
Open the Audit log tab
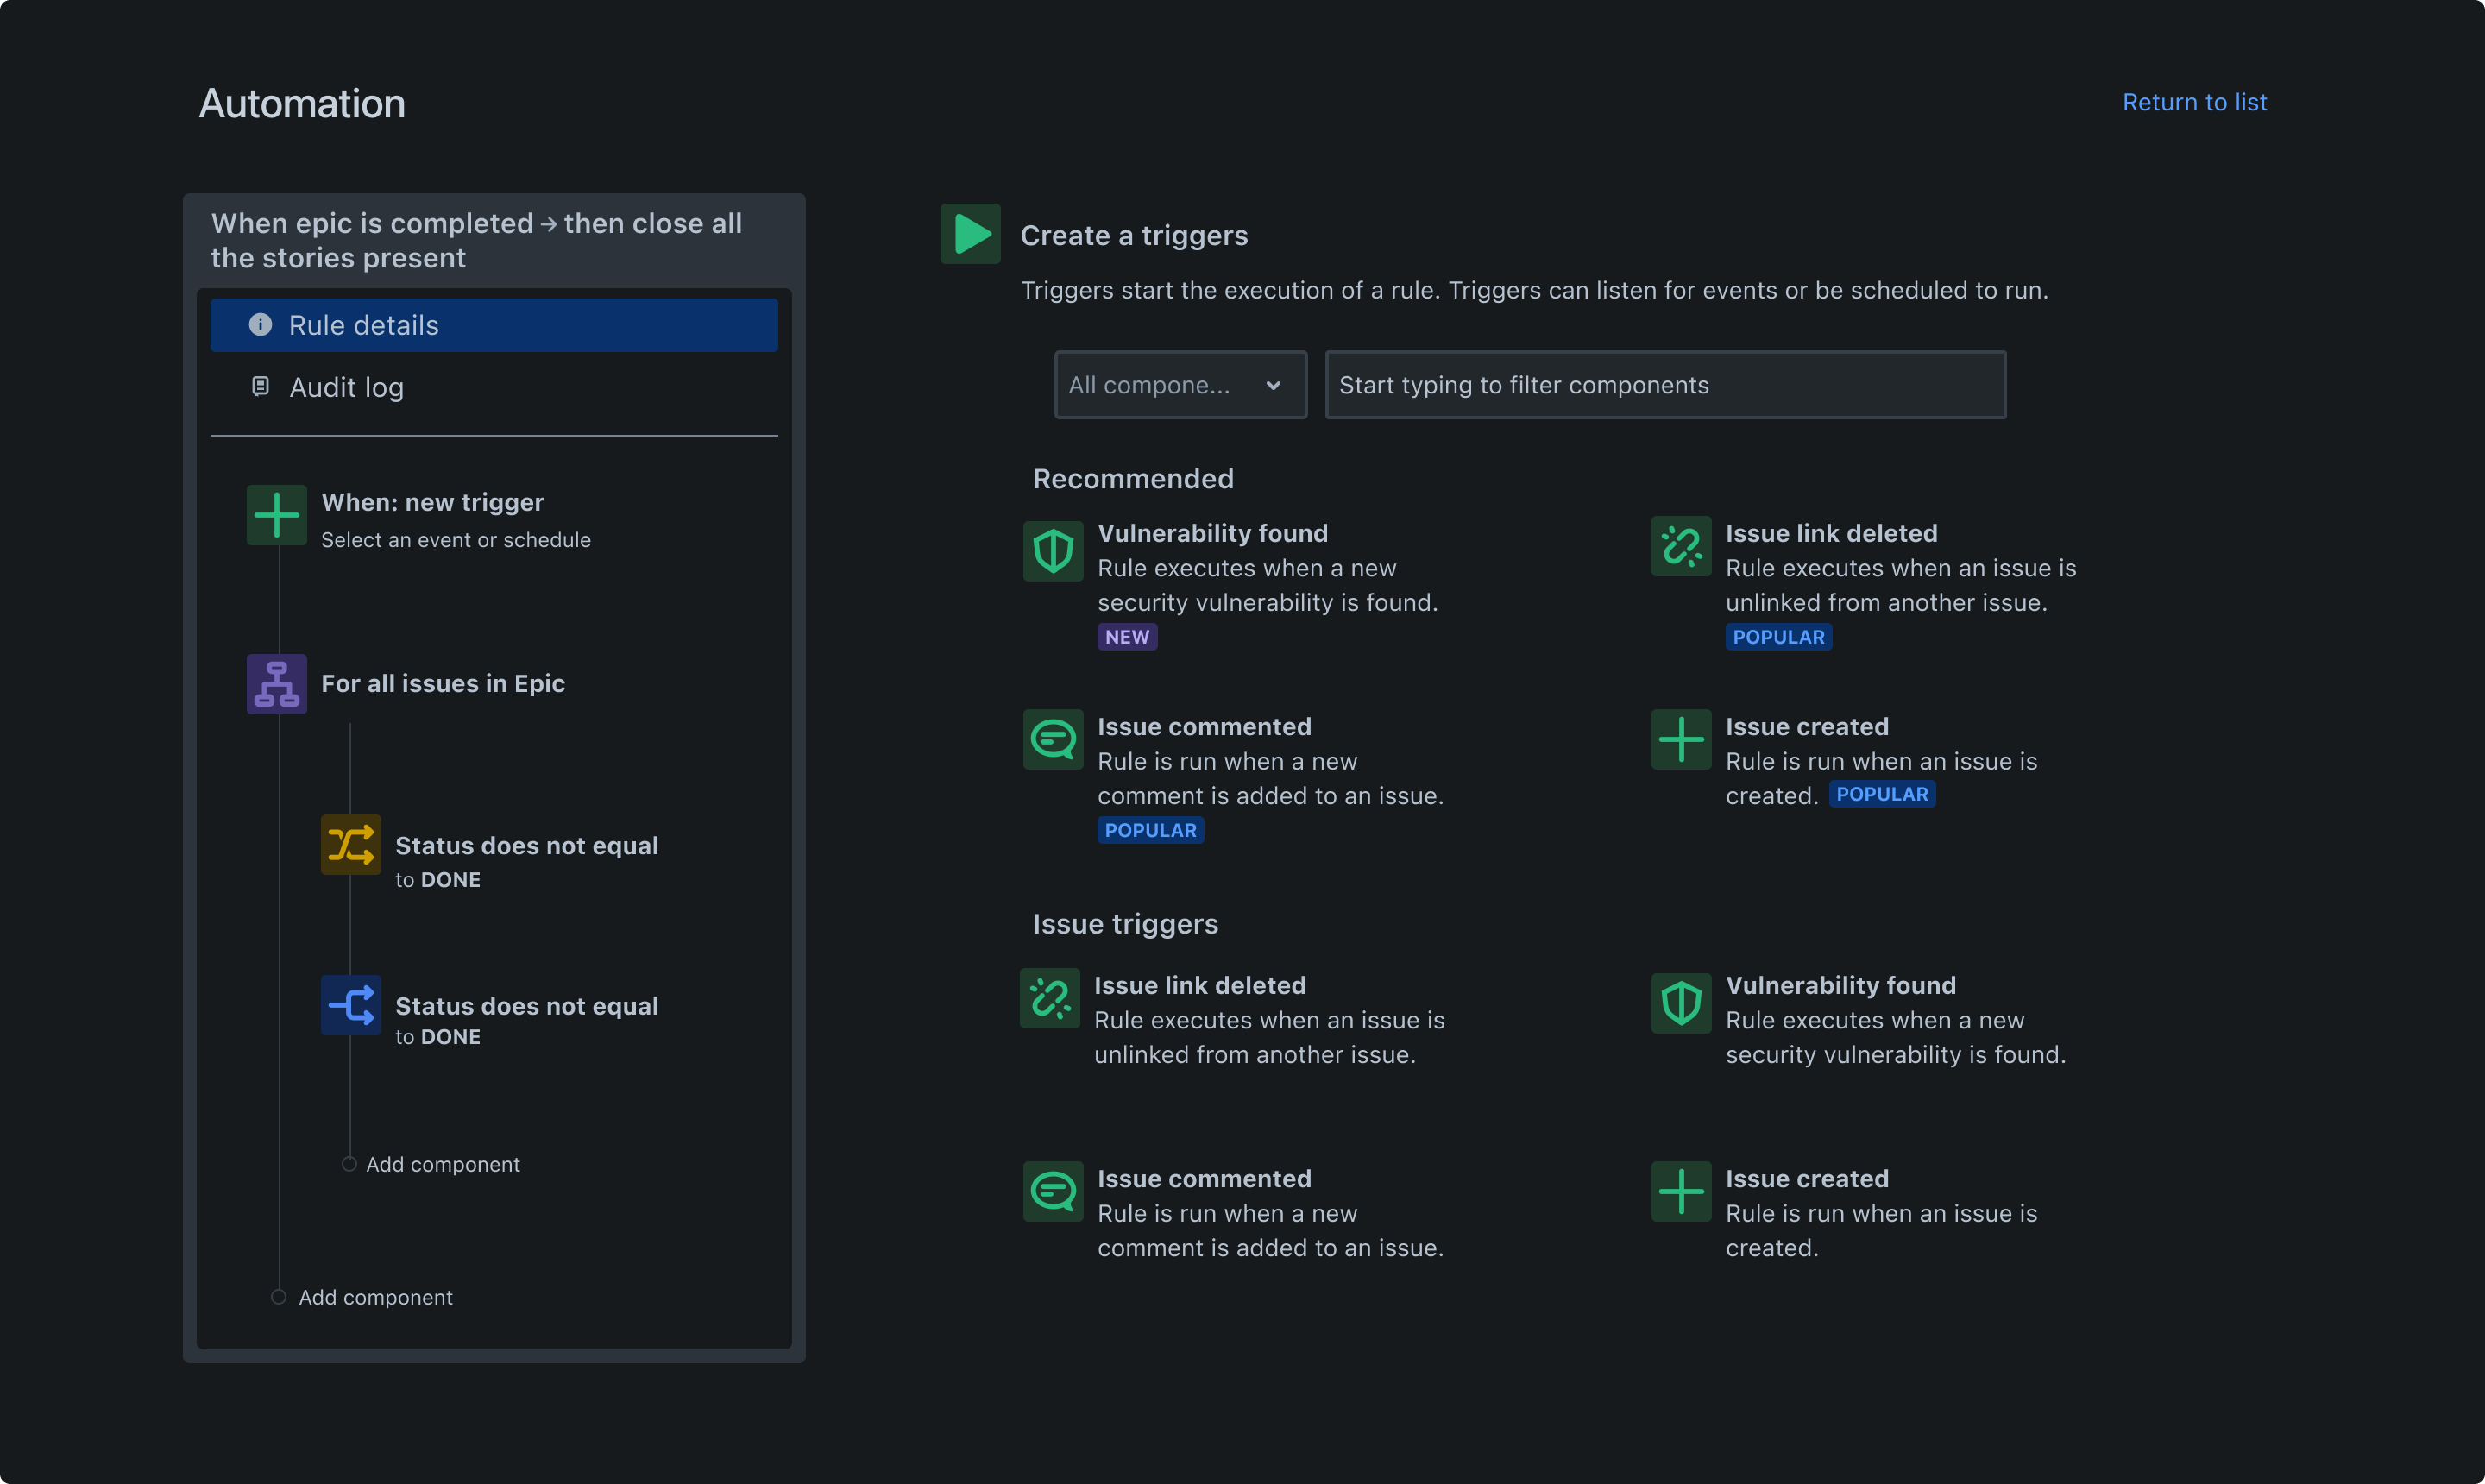[x=346, y=385]
